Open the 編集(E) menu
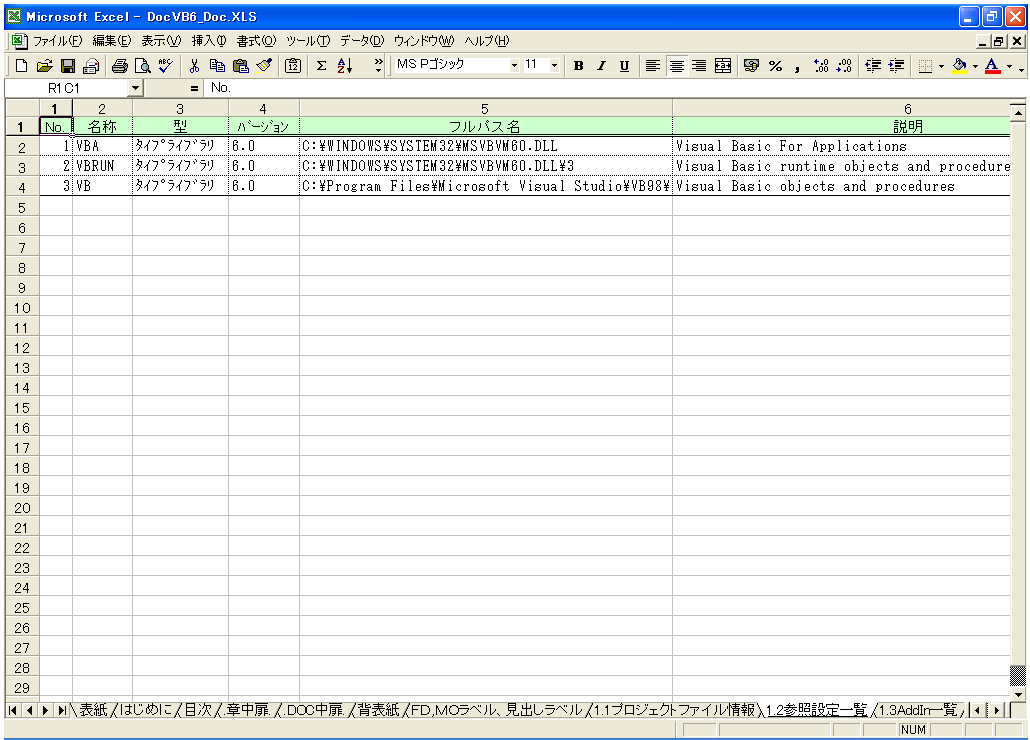 click(x=111, y=41)
